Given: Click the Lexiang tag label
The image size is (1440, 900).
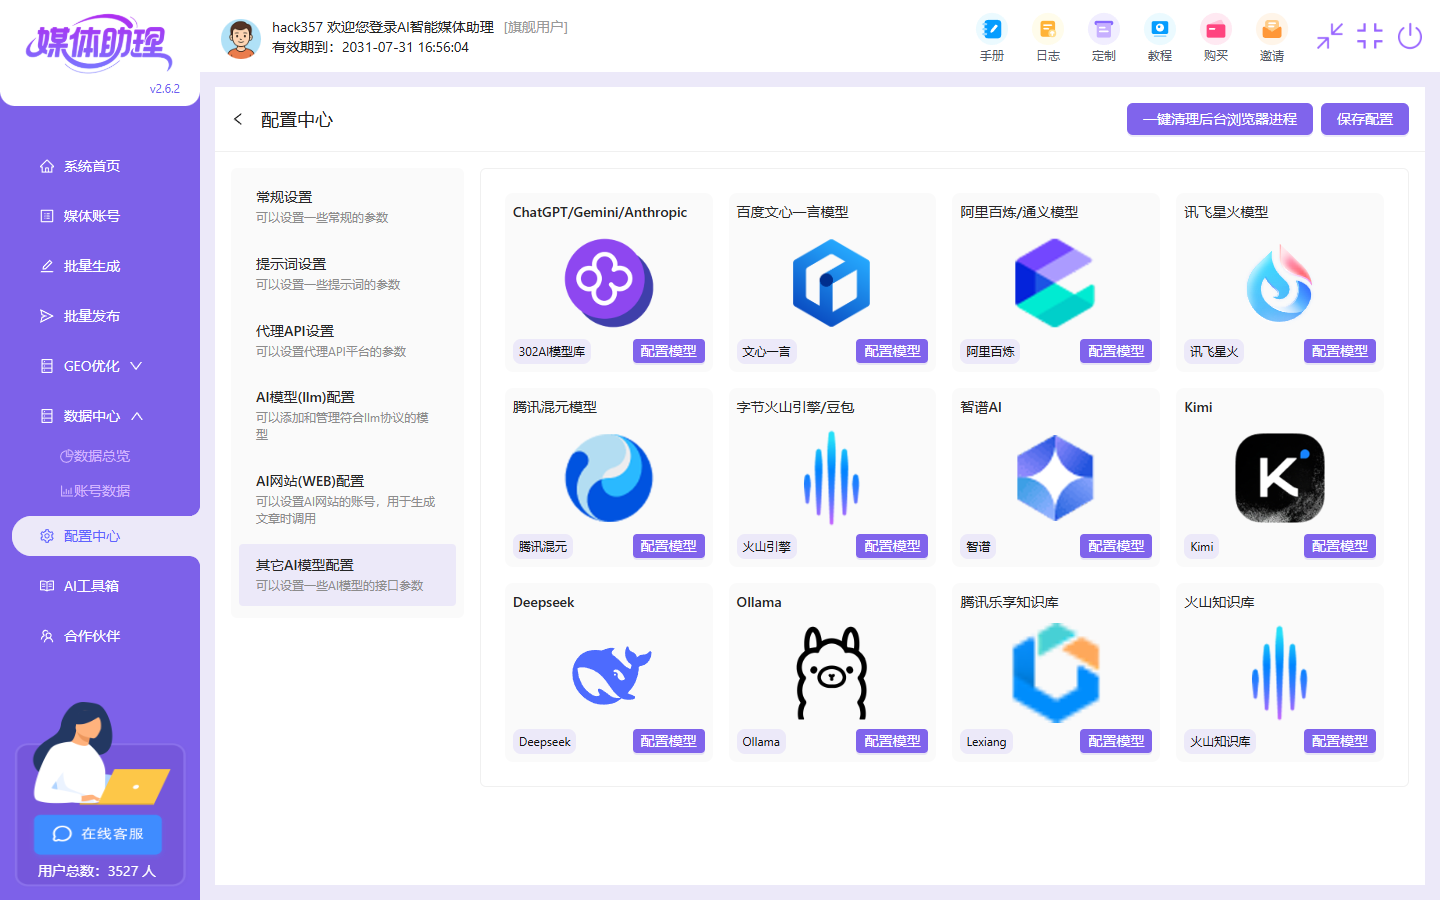Looking at the screenshot, I should coord(986,741).
